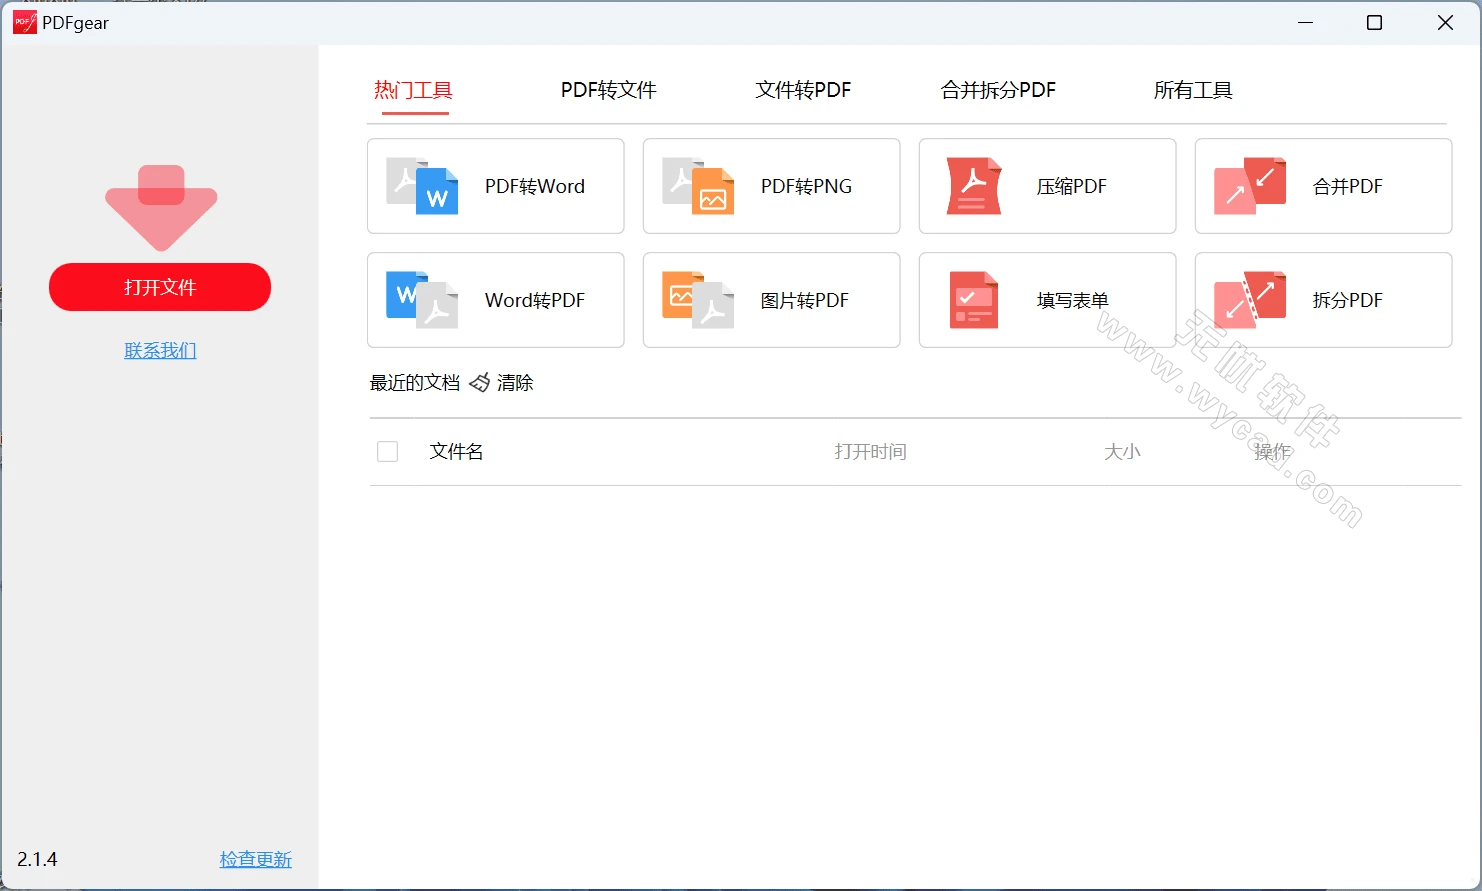Open the 合并拆分PDF tab
The height and width of the screenshot is (891, 1482).
[997, 90]
